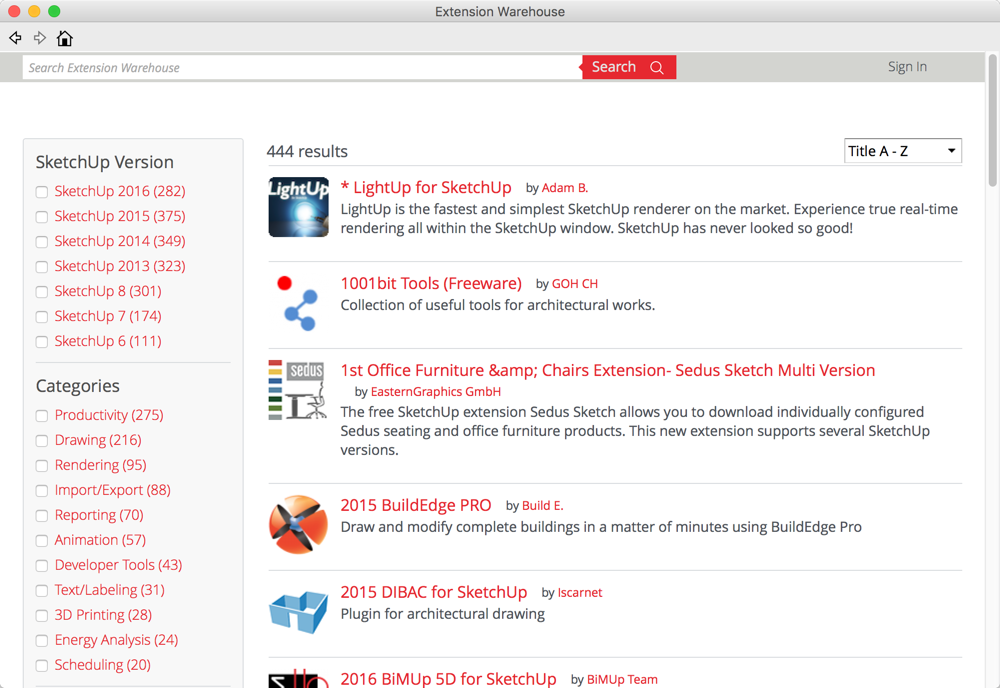Open the 2015 DIBAC for SketchUp icon

coord(298,611)
